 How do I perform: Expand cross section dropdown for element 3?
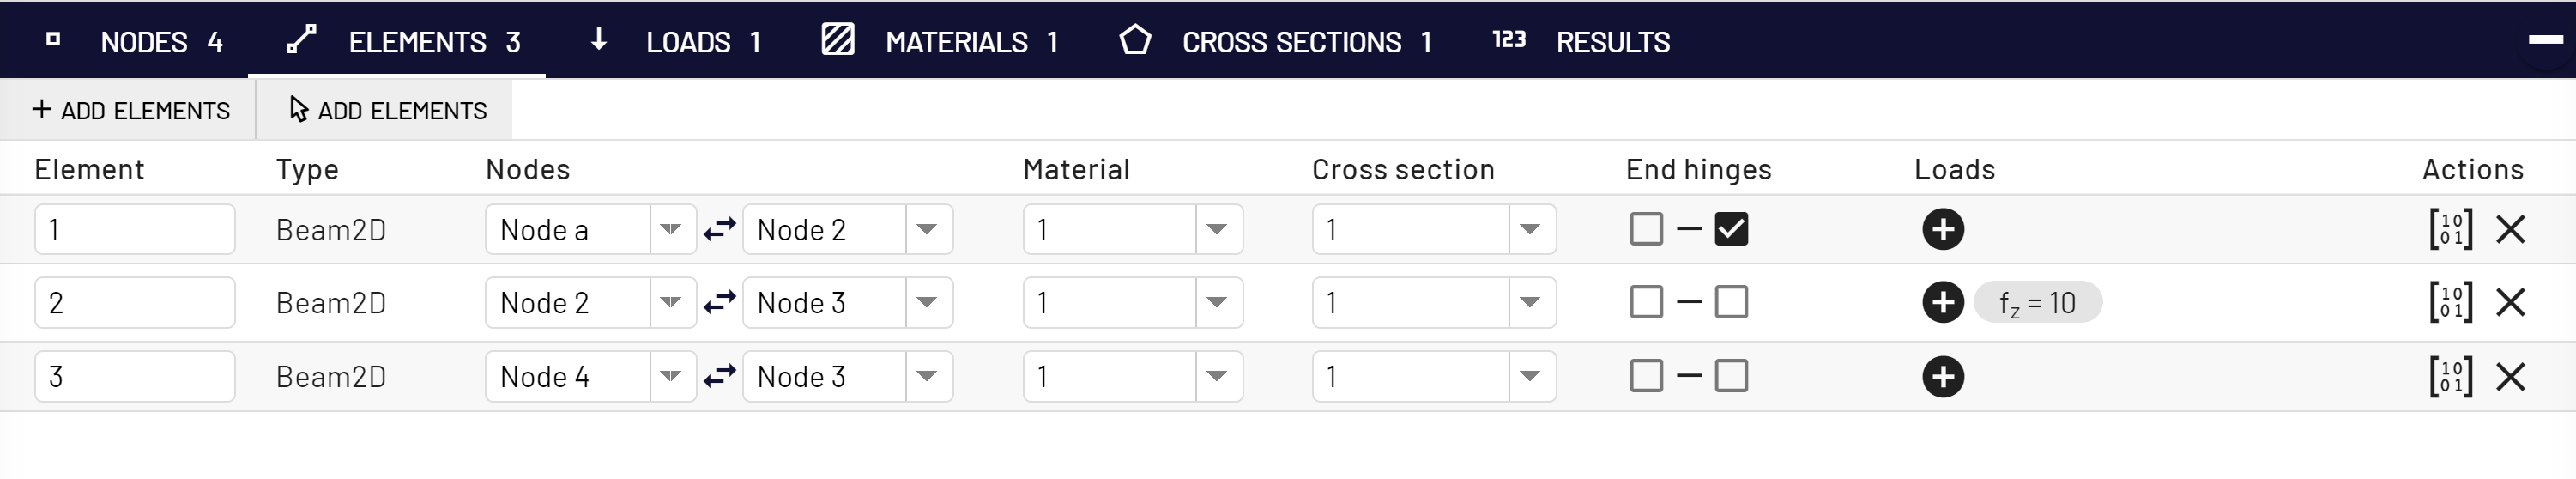pyautogui.click(x=1434, y=377)
